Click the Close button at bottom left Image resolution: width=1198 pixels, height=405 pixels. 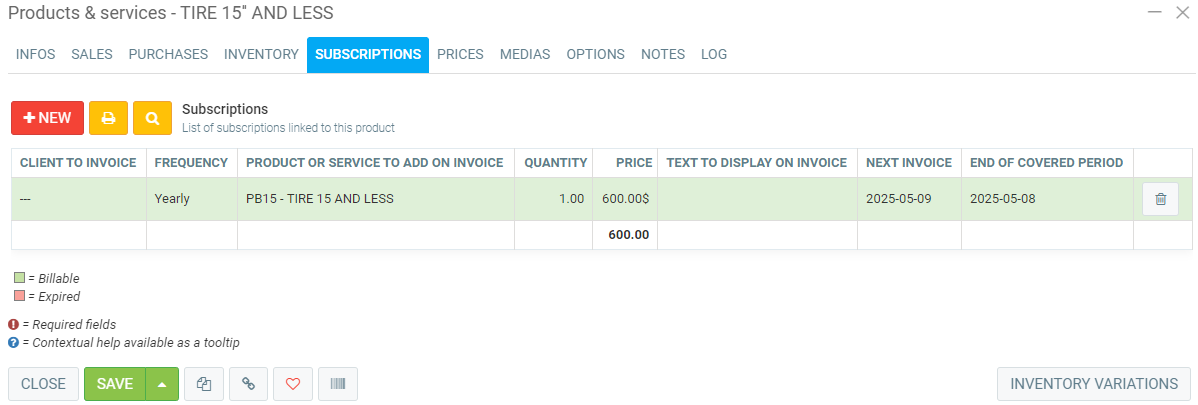point(43,384)
